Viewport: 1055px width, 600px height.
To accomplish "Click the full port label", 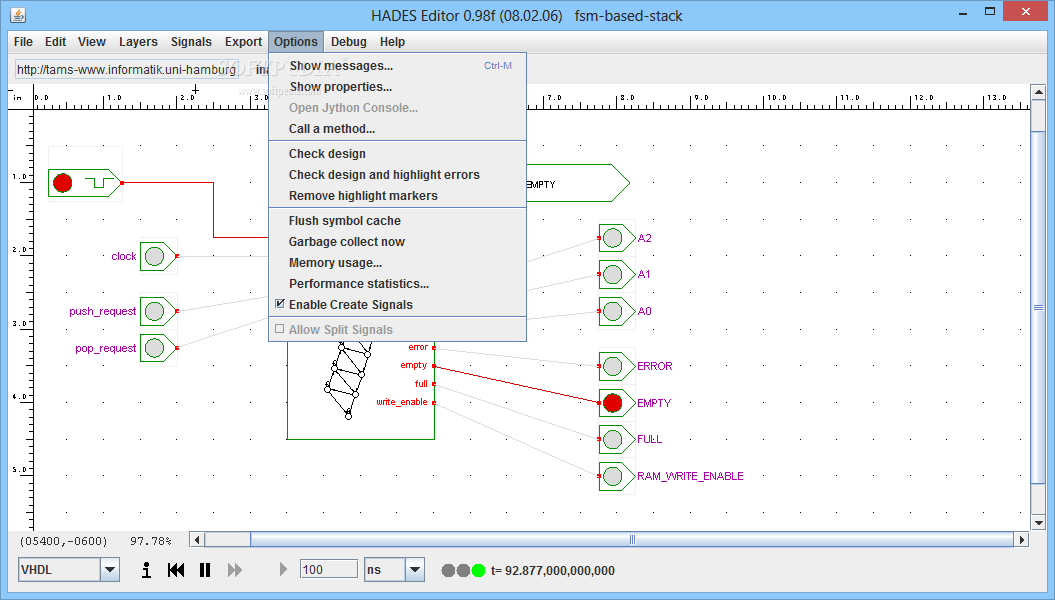I will (x=421, y=384).
